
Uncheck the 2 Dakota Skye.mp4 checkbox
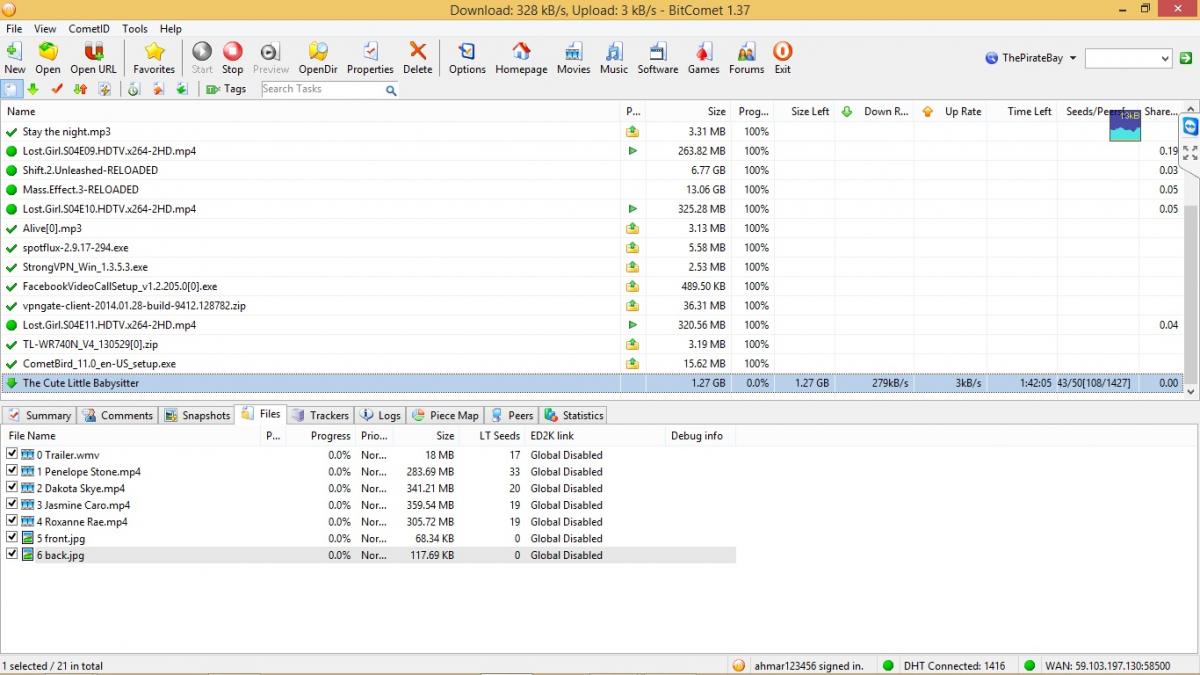[12, 488]
